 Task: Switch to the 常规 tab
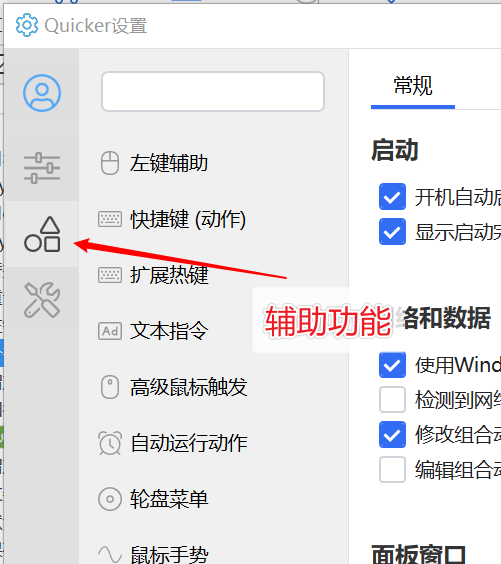(413, 86)
